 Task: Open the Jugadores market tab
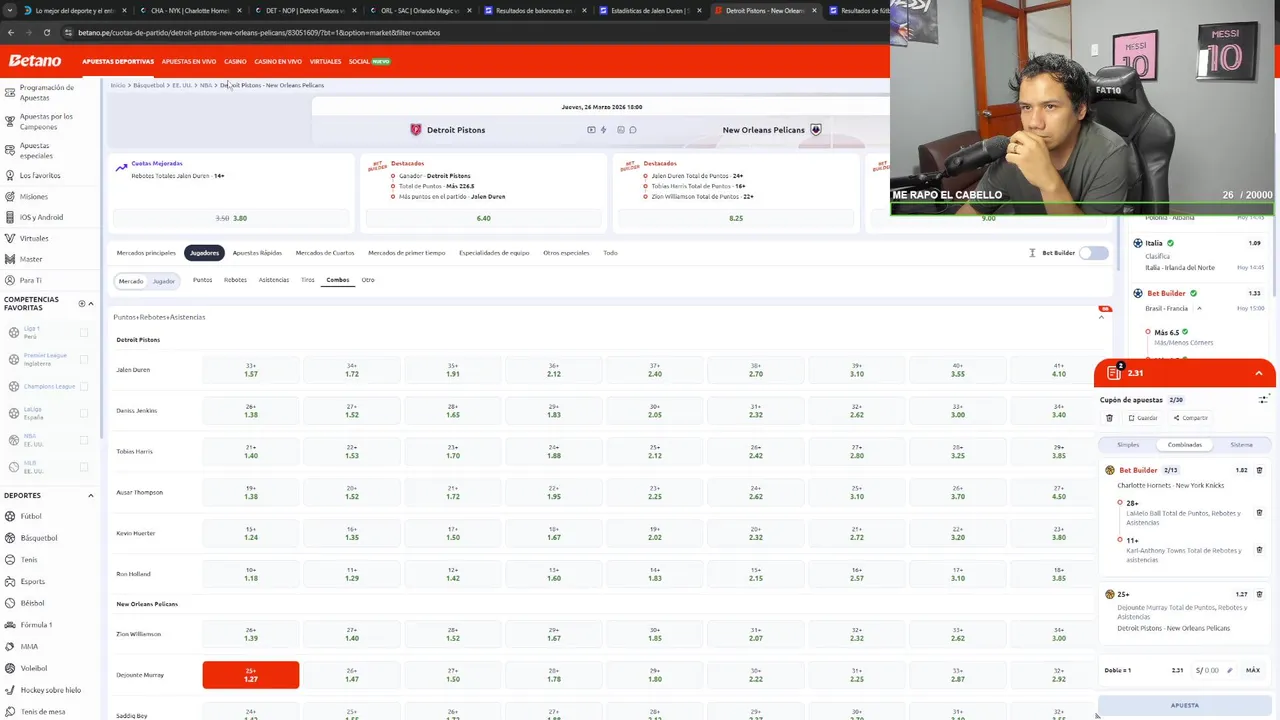coord(204,253)
